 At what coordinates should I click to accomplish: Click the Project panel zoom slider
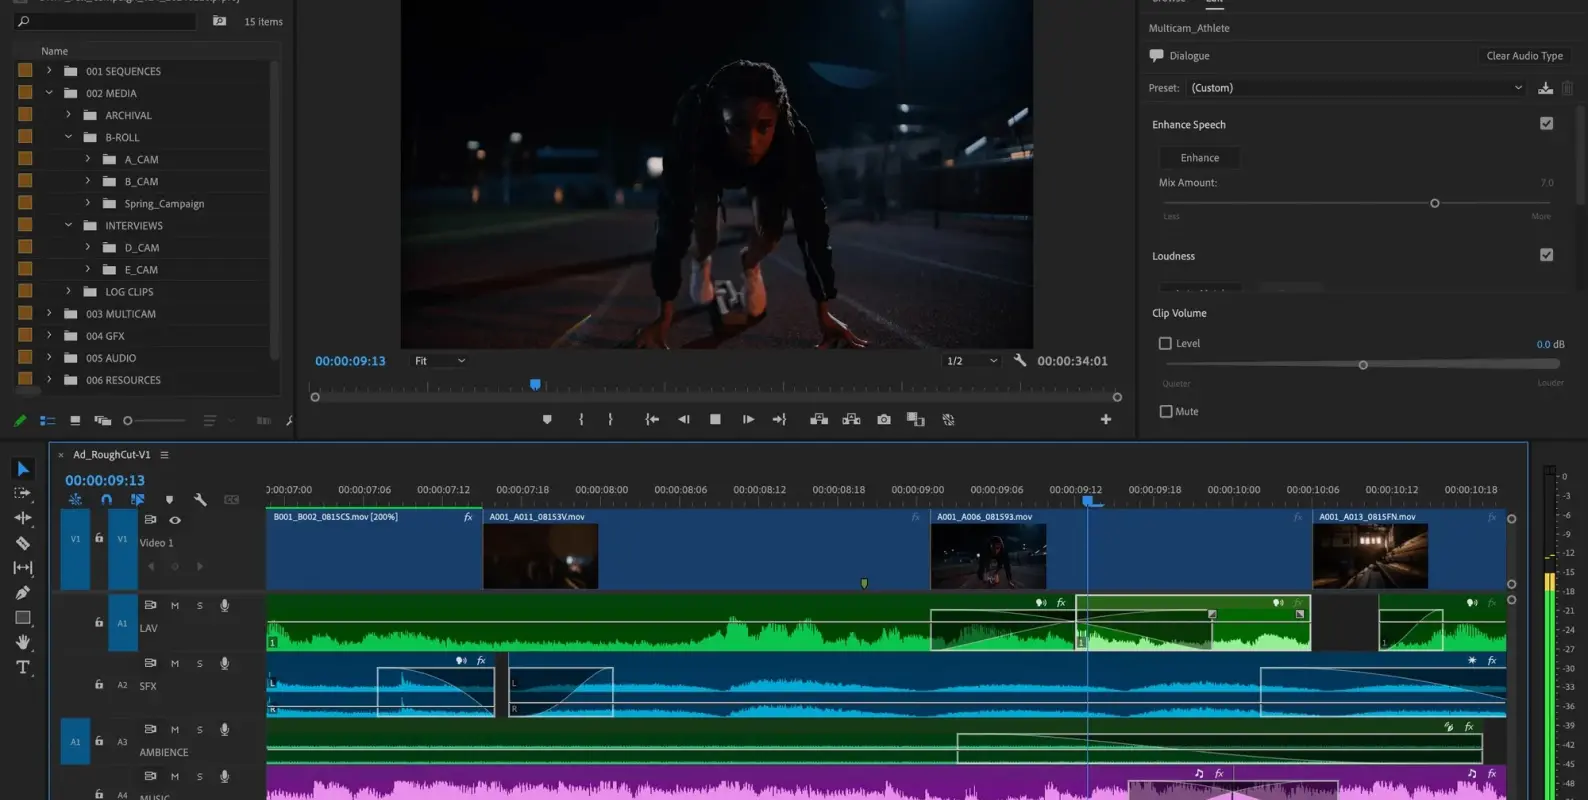[x=154, y=421]
